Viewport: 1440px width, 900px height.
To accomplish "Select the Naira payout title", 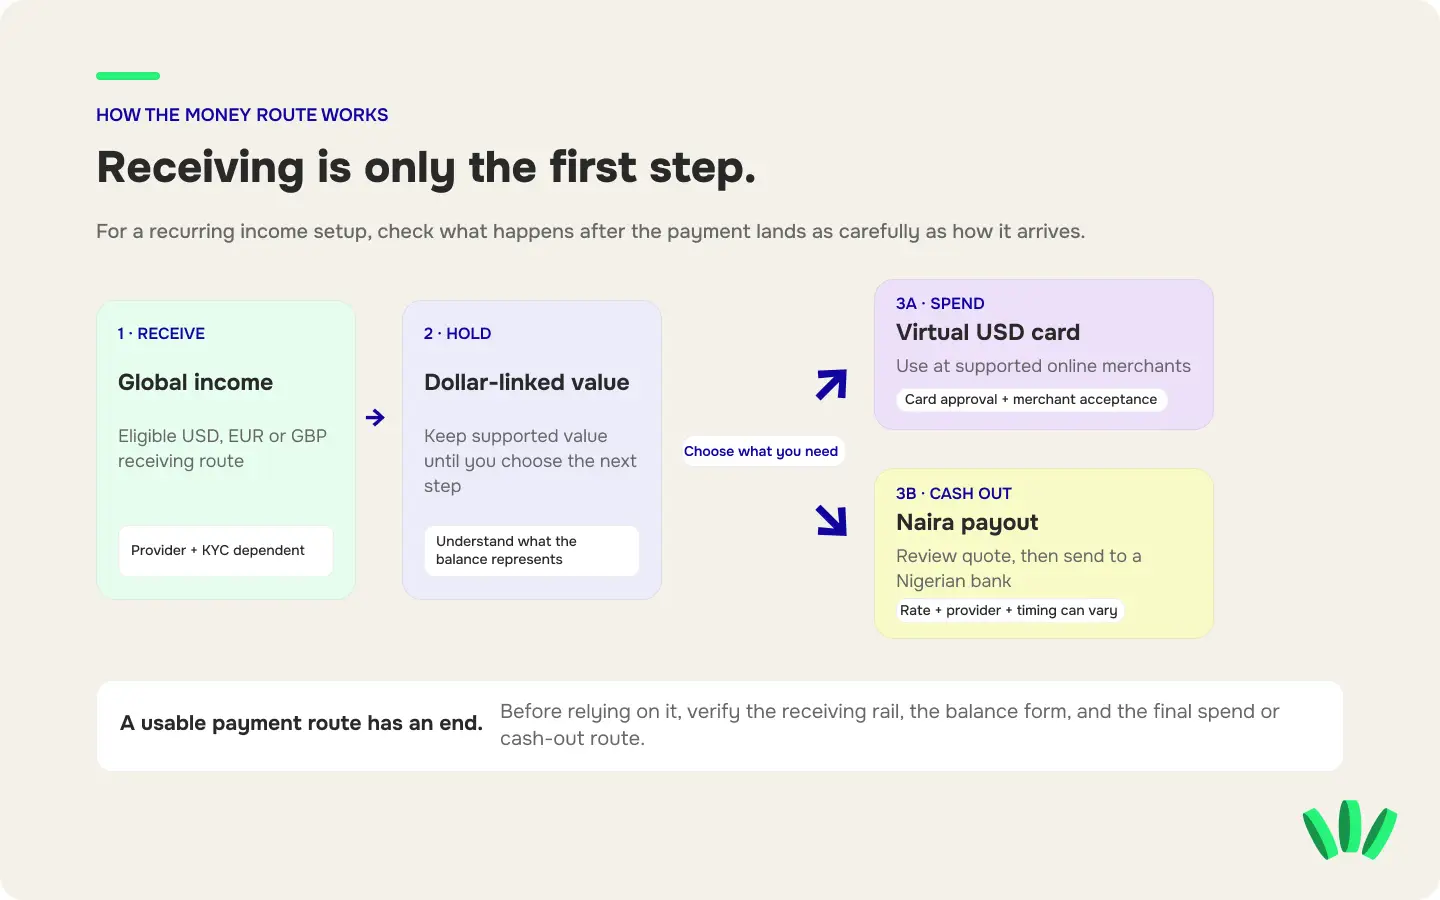I will click(967, 522).
